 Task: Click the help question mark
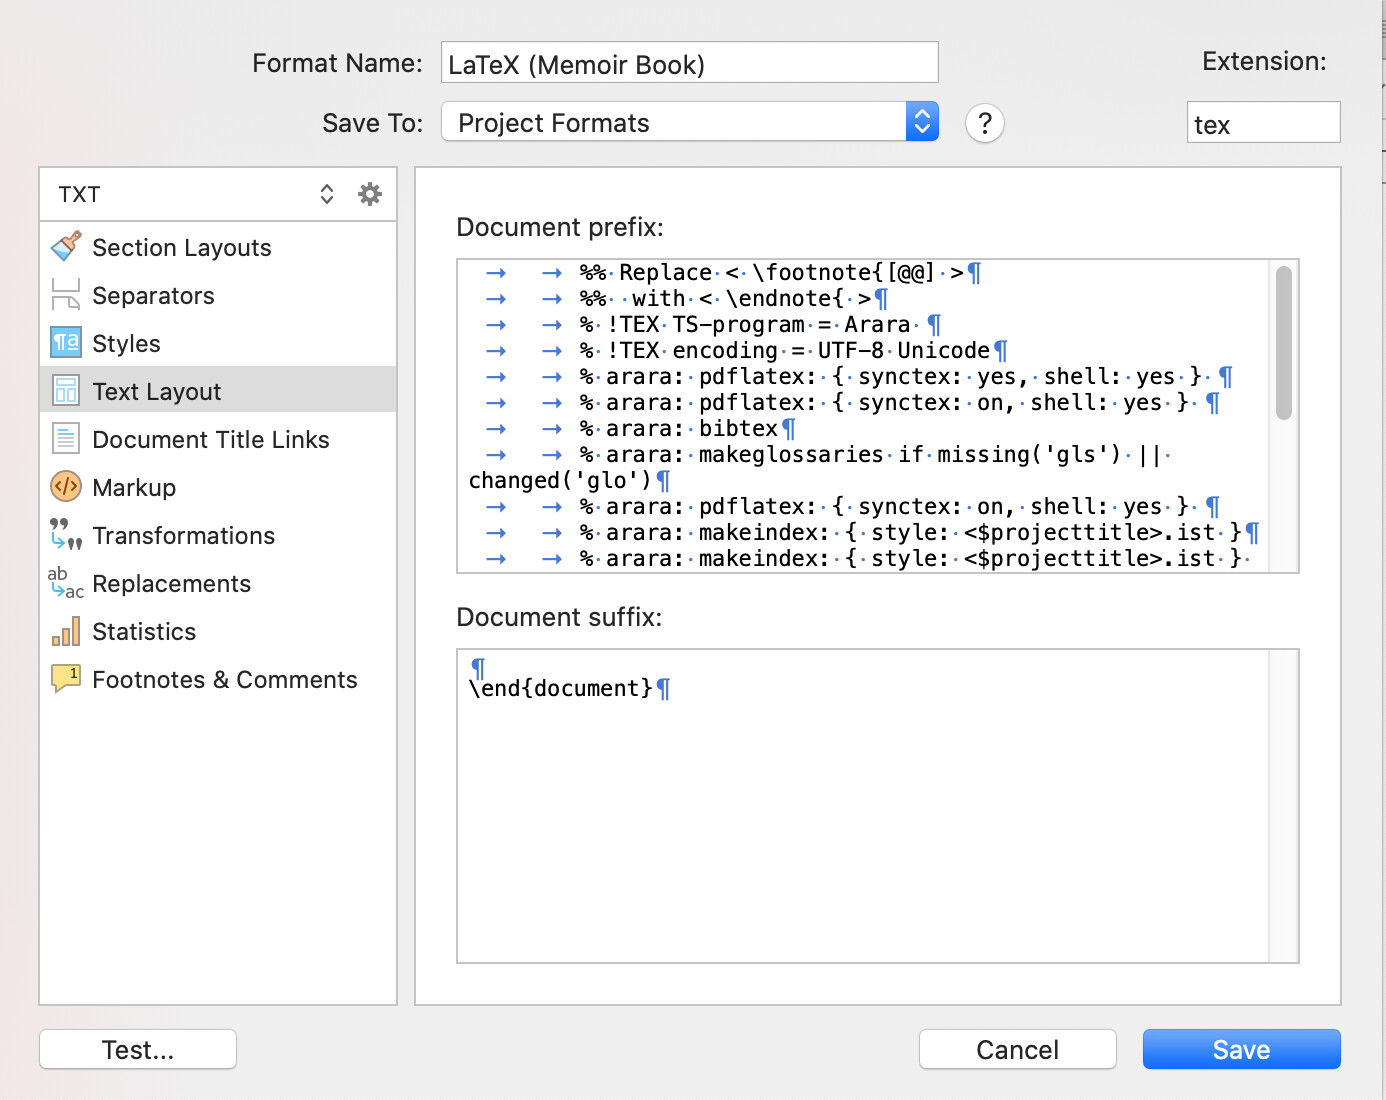[x=984, y=123]
